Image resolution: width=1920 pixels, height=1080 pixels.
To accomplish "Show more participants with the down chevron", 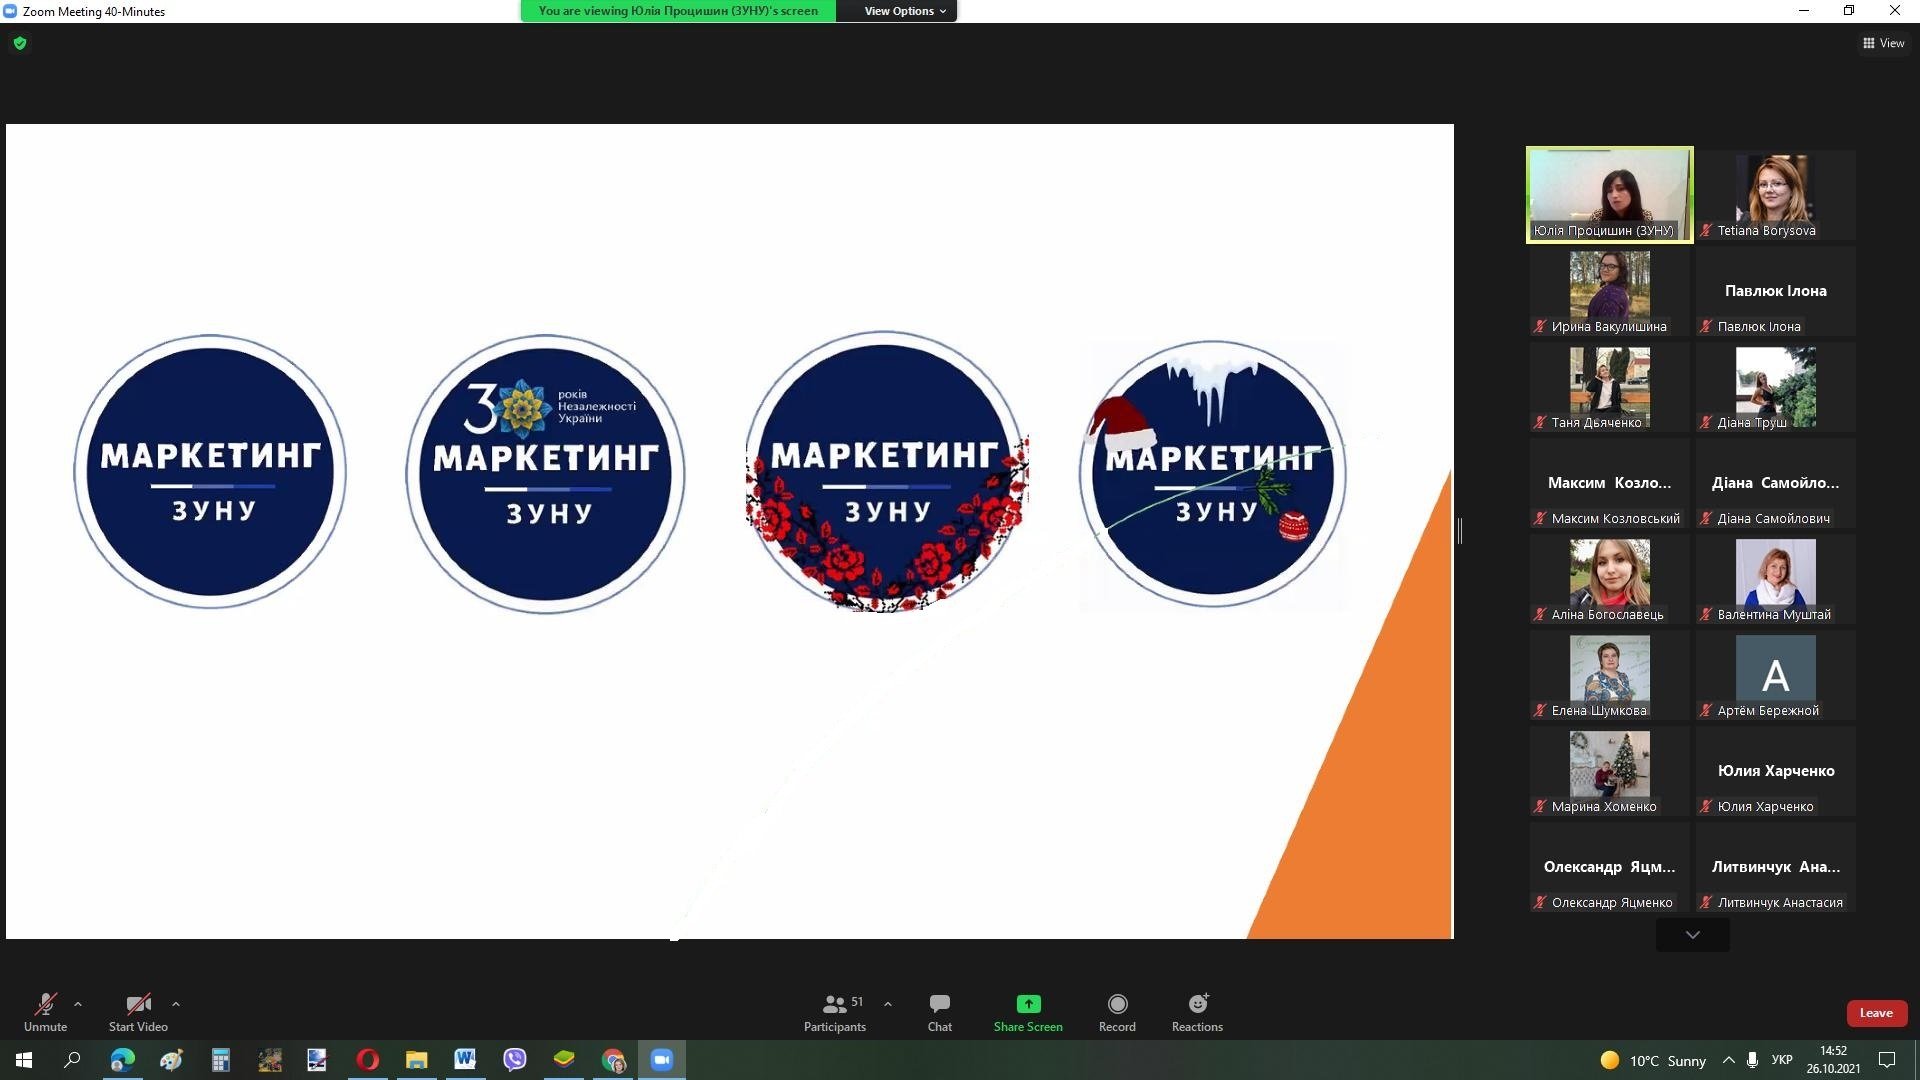I will [1692, 935].
